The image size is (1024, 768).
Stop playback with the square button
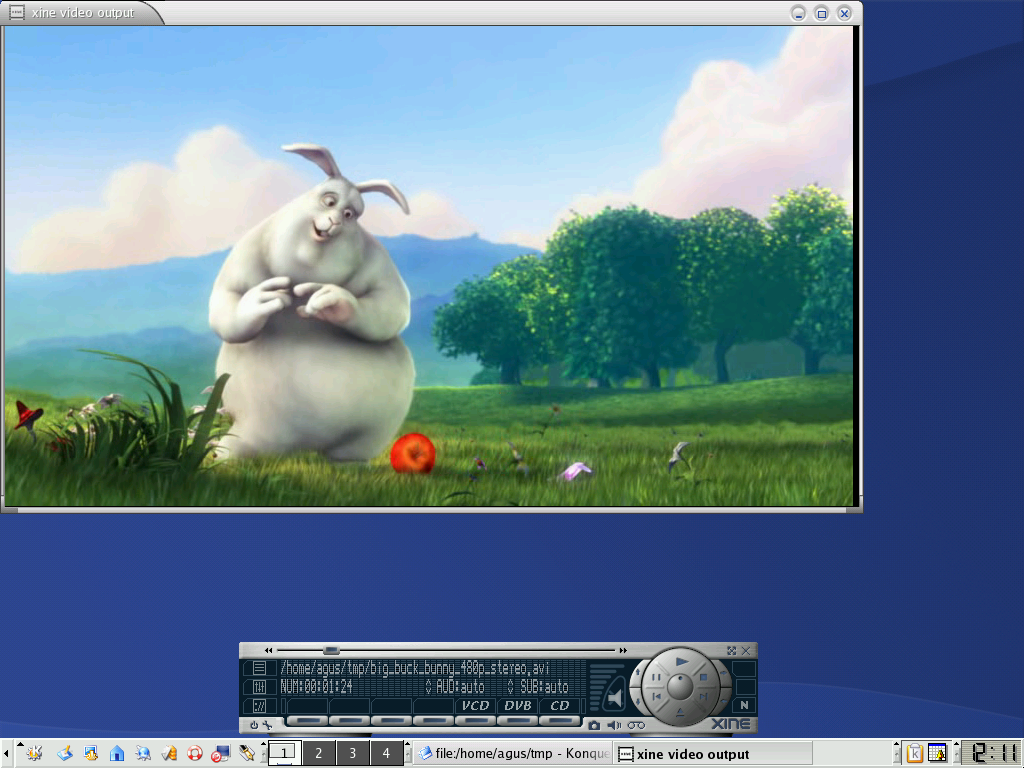tap(703, 678)
